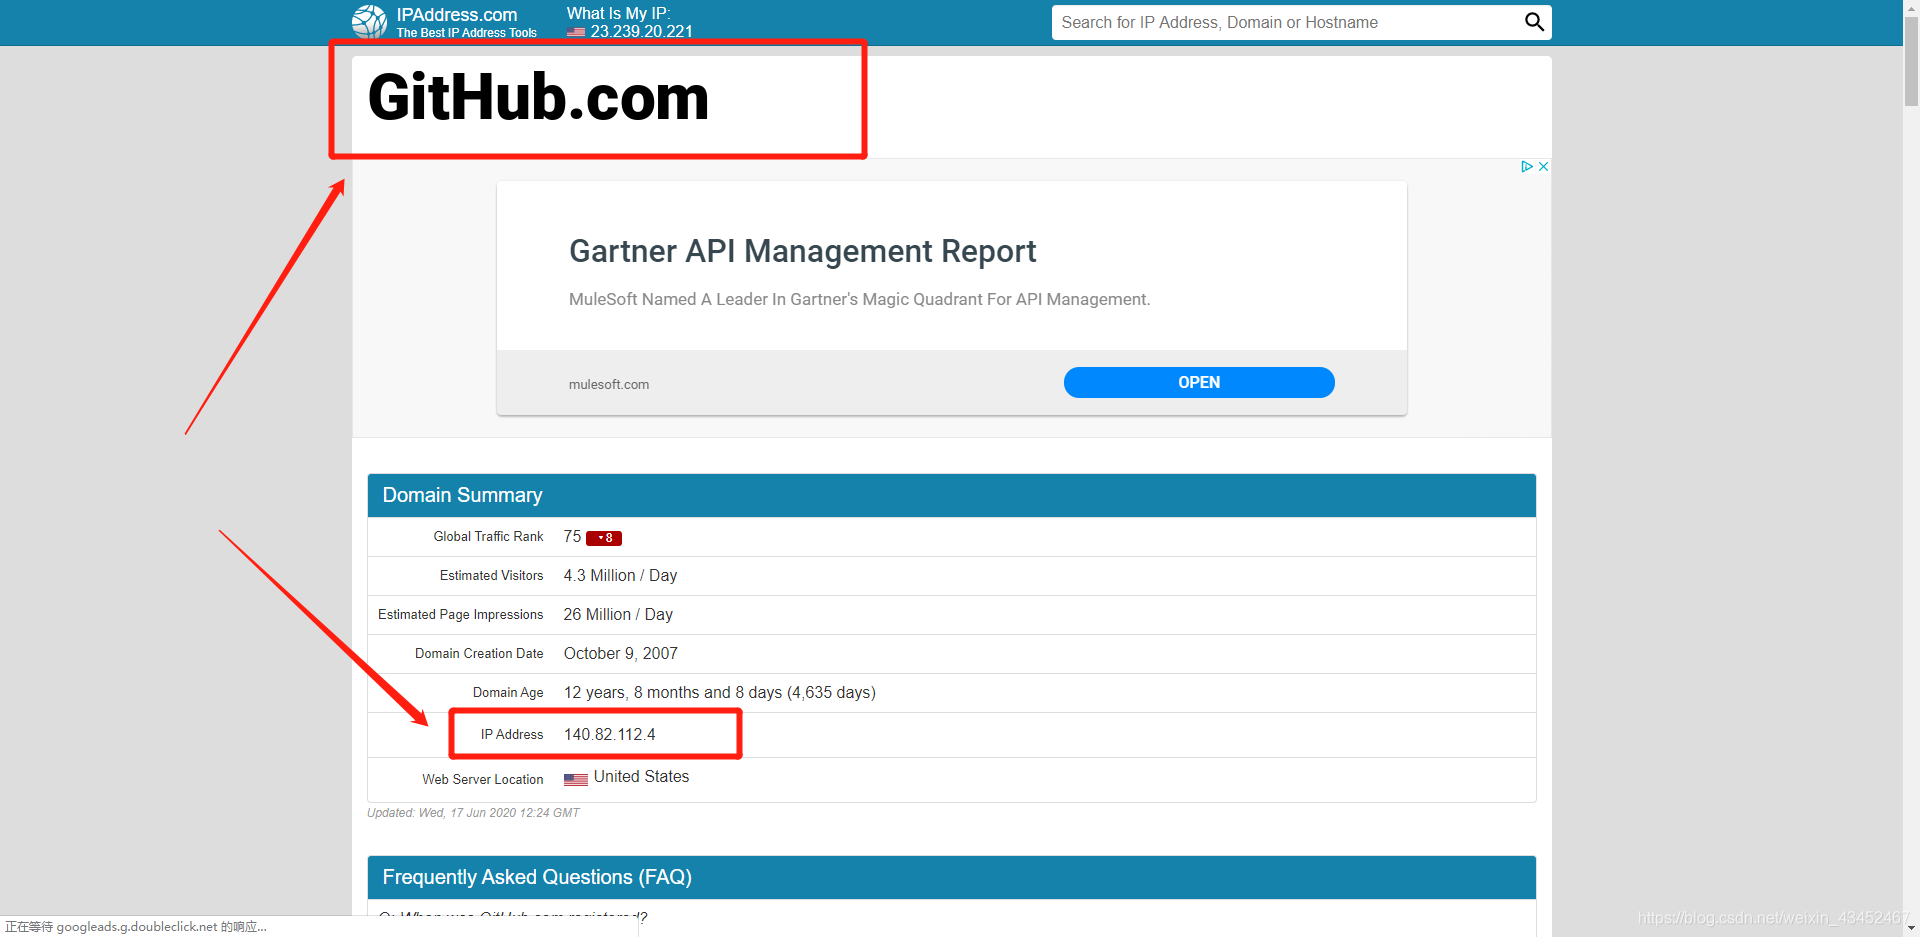Image resolution: width=1920 pixels, height=937 pixels.
Task: Click the GitHub.com page heading
Action: click(538, 98)
